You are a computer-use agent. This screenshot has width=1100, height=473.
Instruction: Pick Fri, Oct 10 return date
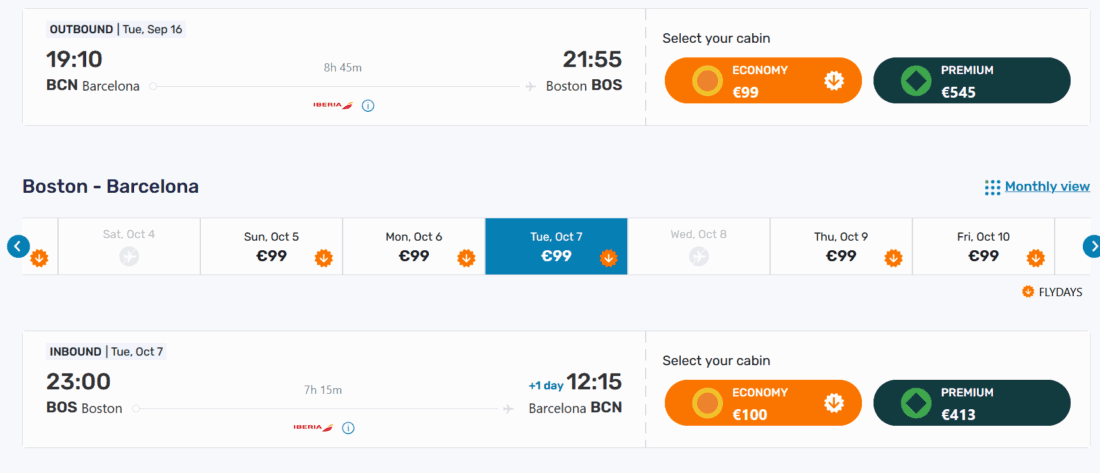coord(983,246)
